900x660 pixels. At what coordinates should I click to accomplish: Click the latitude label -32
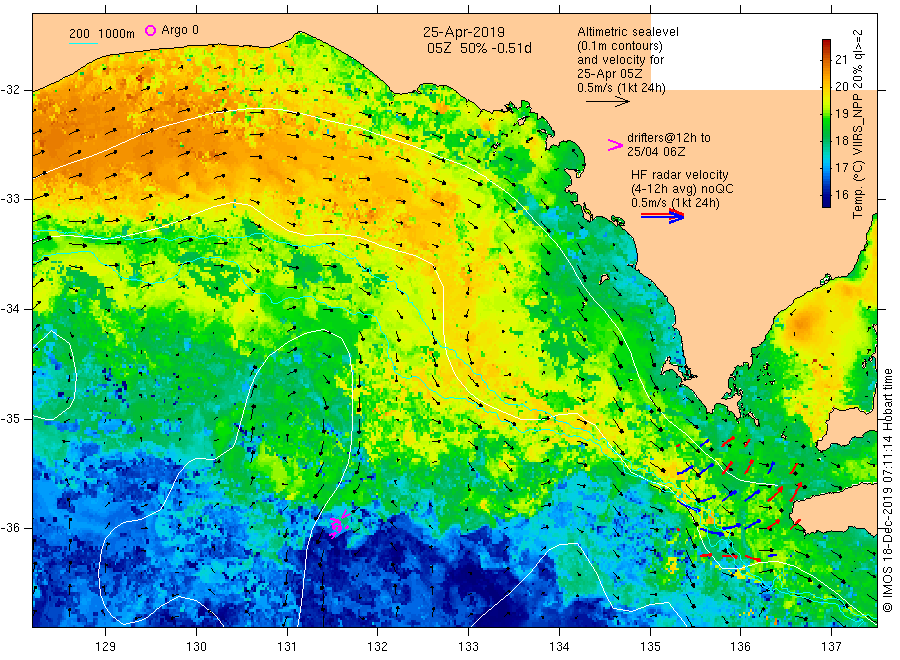pos(11,90)
